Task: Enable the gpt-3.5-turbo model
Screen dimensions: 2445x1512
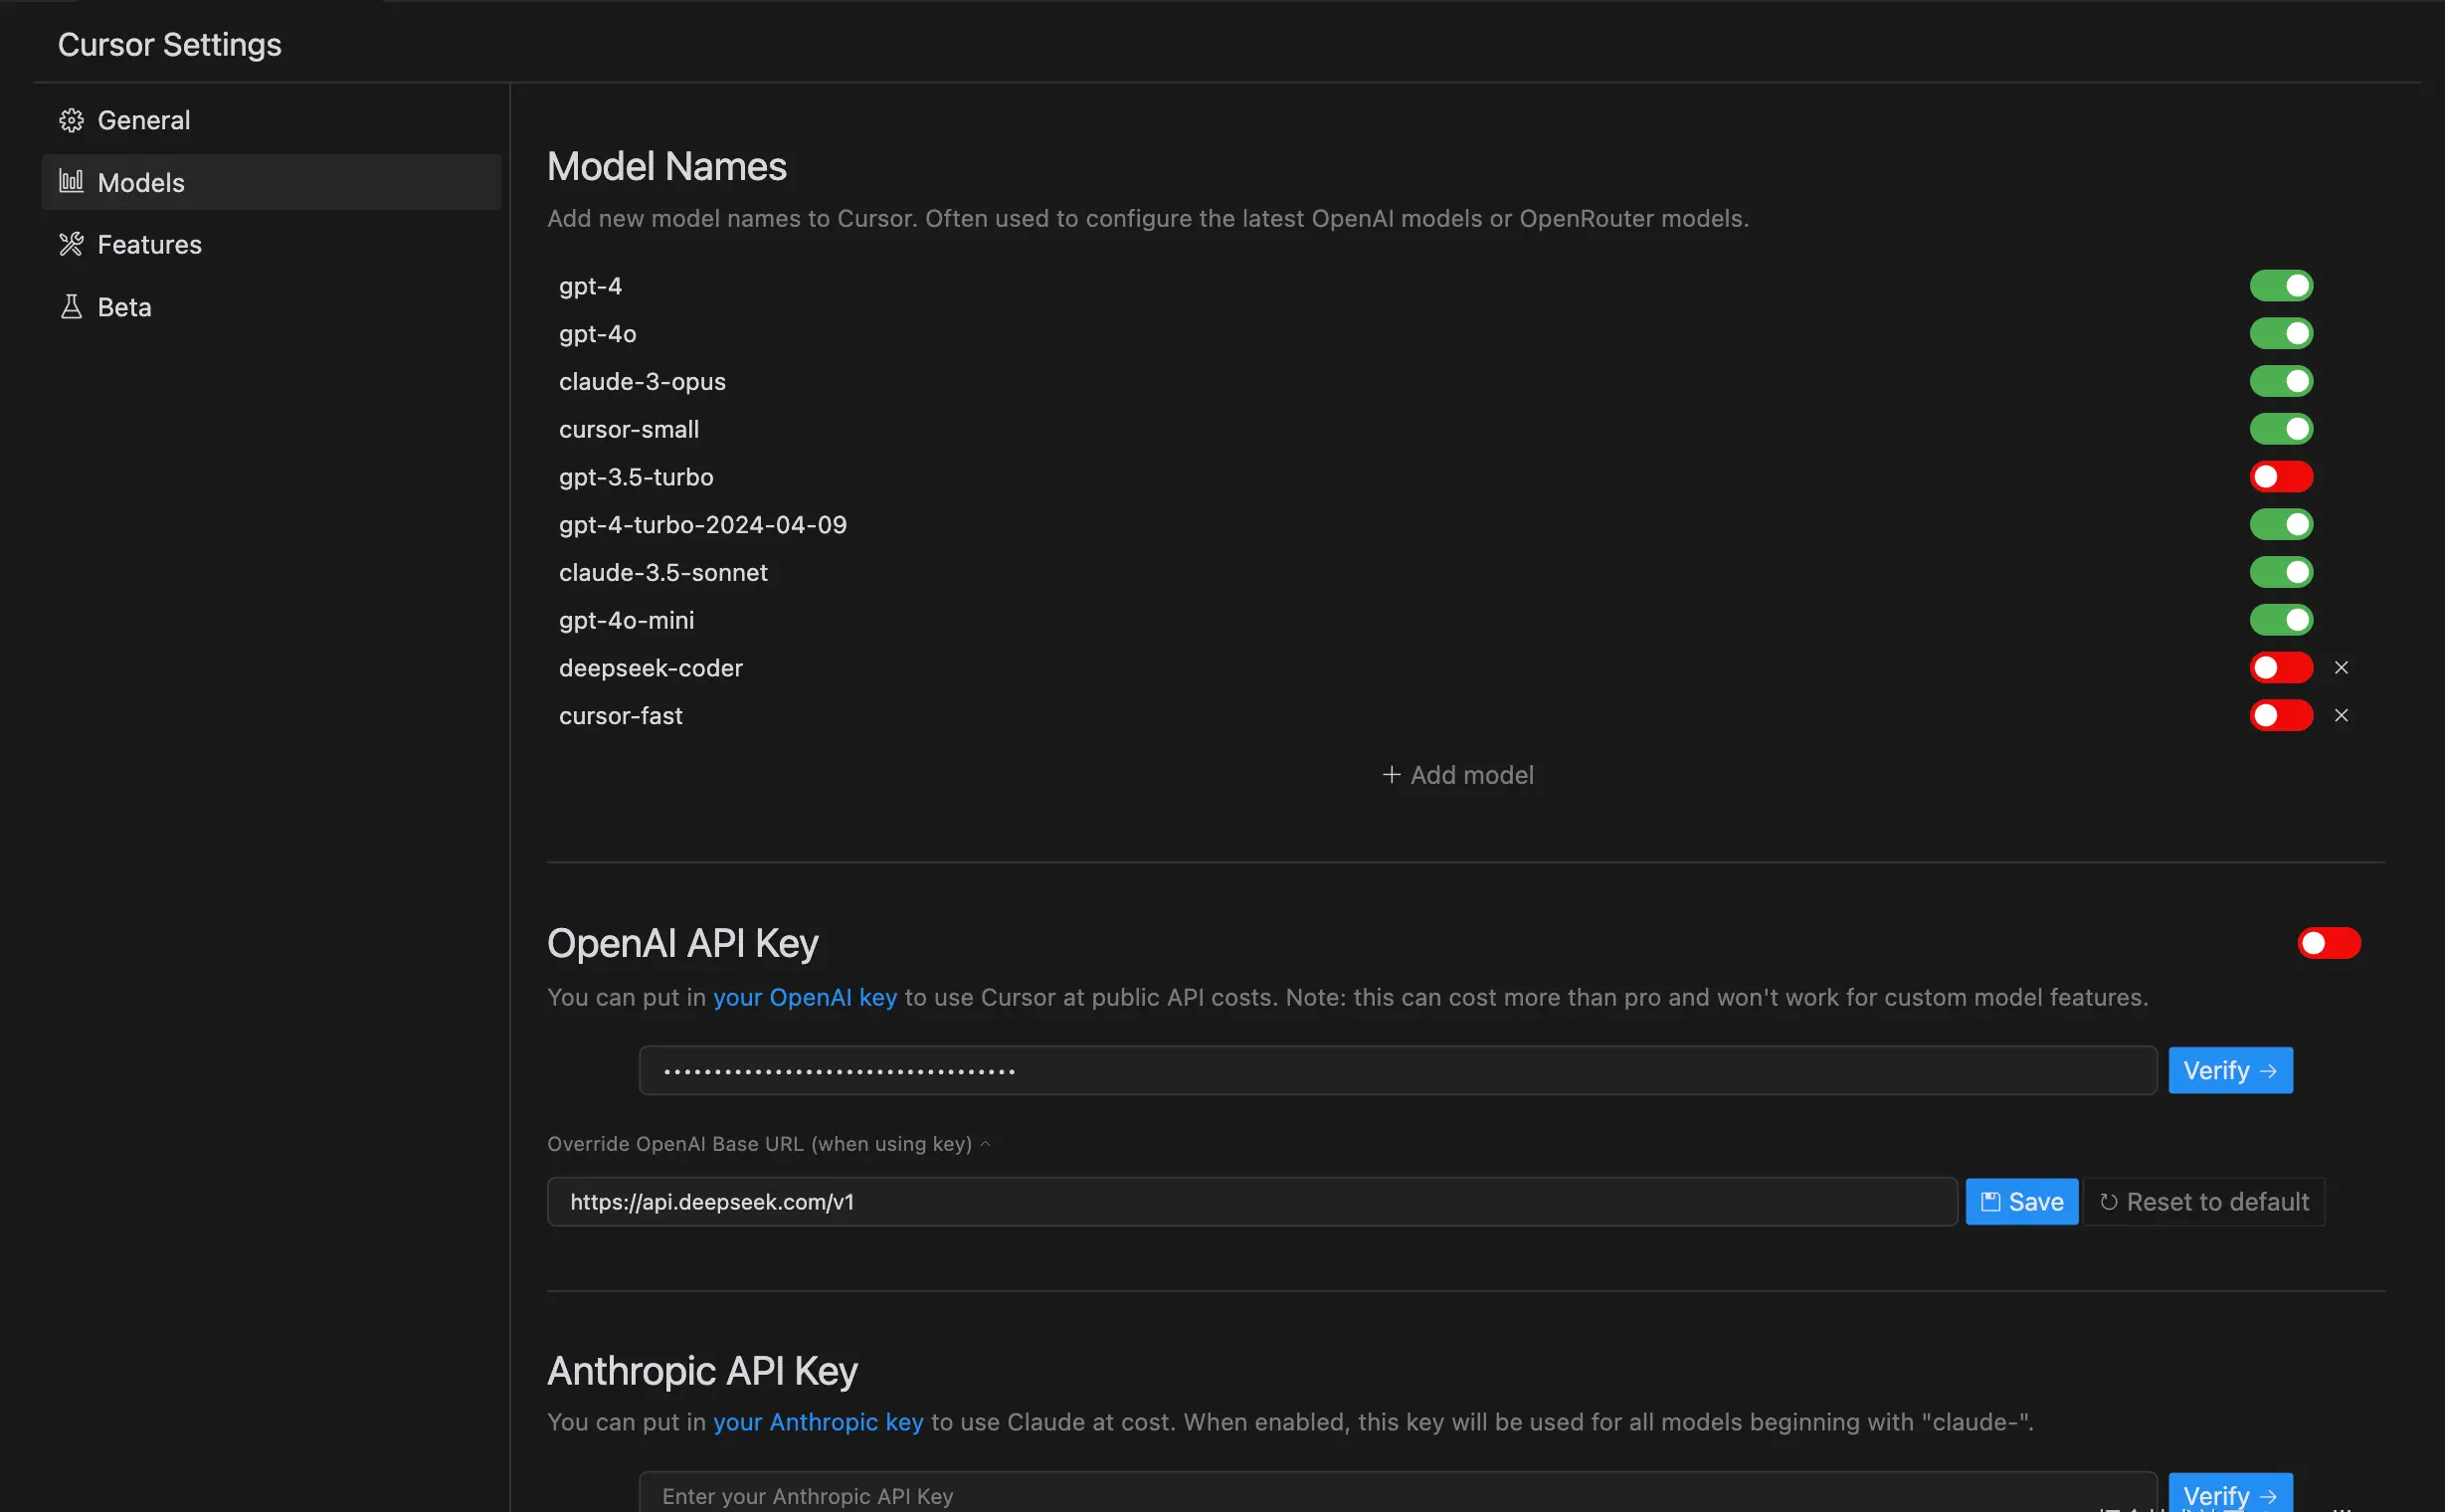Action: [2280, 477]
